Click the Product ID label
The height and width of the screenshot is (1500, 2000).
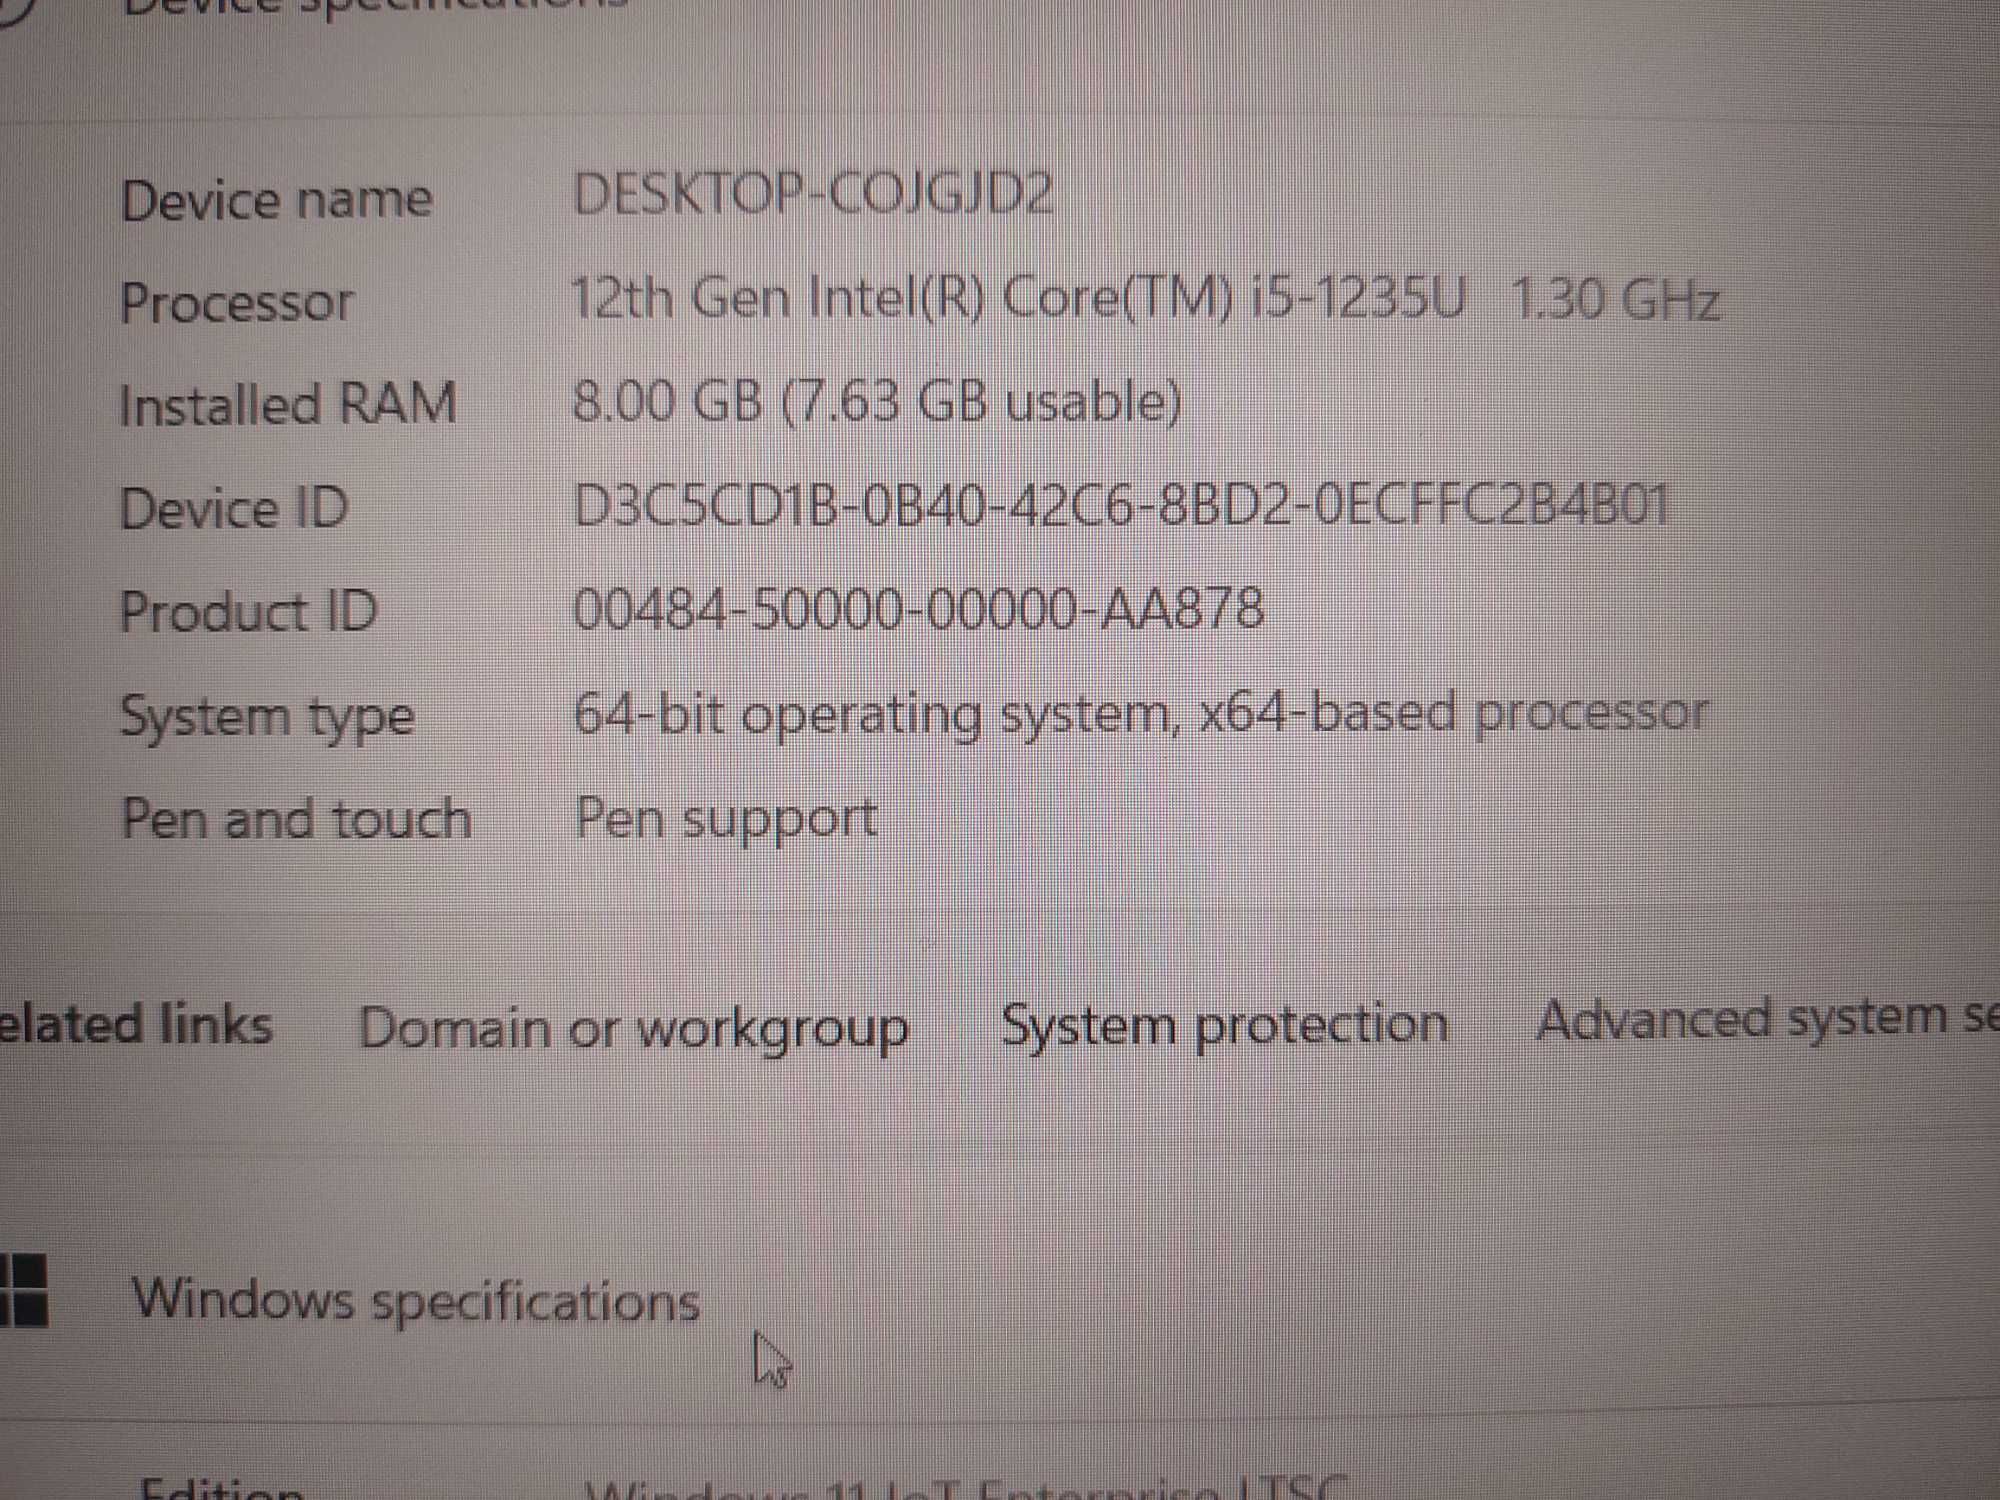249,611
